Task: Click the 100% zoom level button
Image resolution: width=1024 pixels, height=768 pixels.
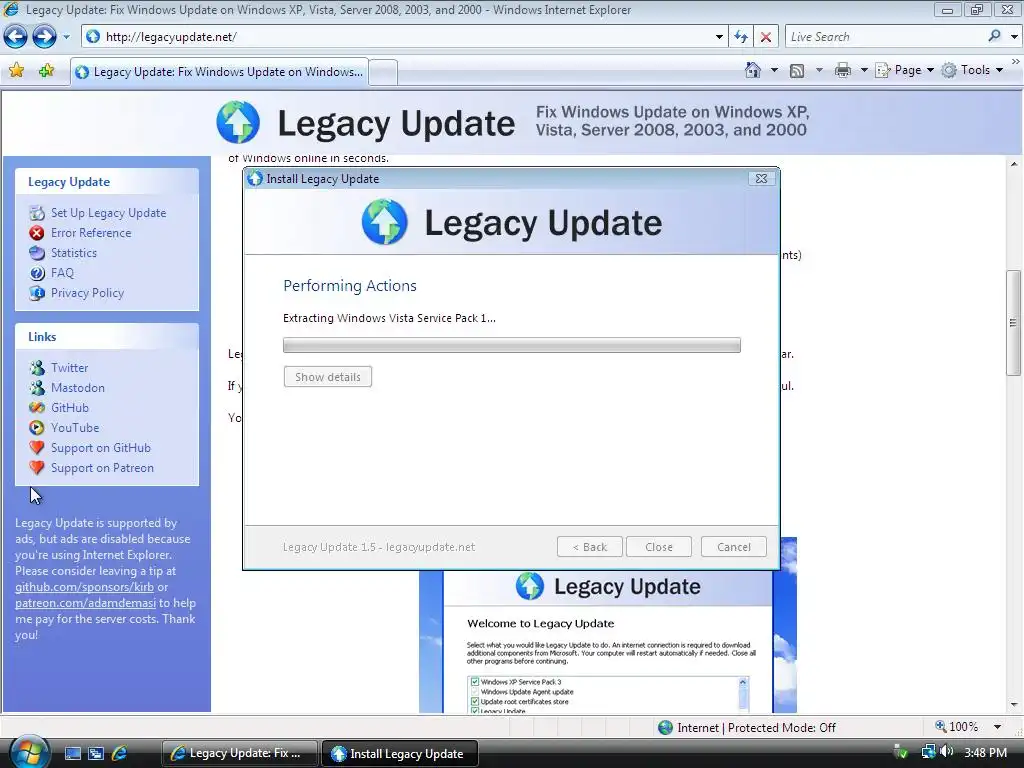Action: click(x=957, y=727)
